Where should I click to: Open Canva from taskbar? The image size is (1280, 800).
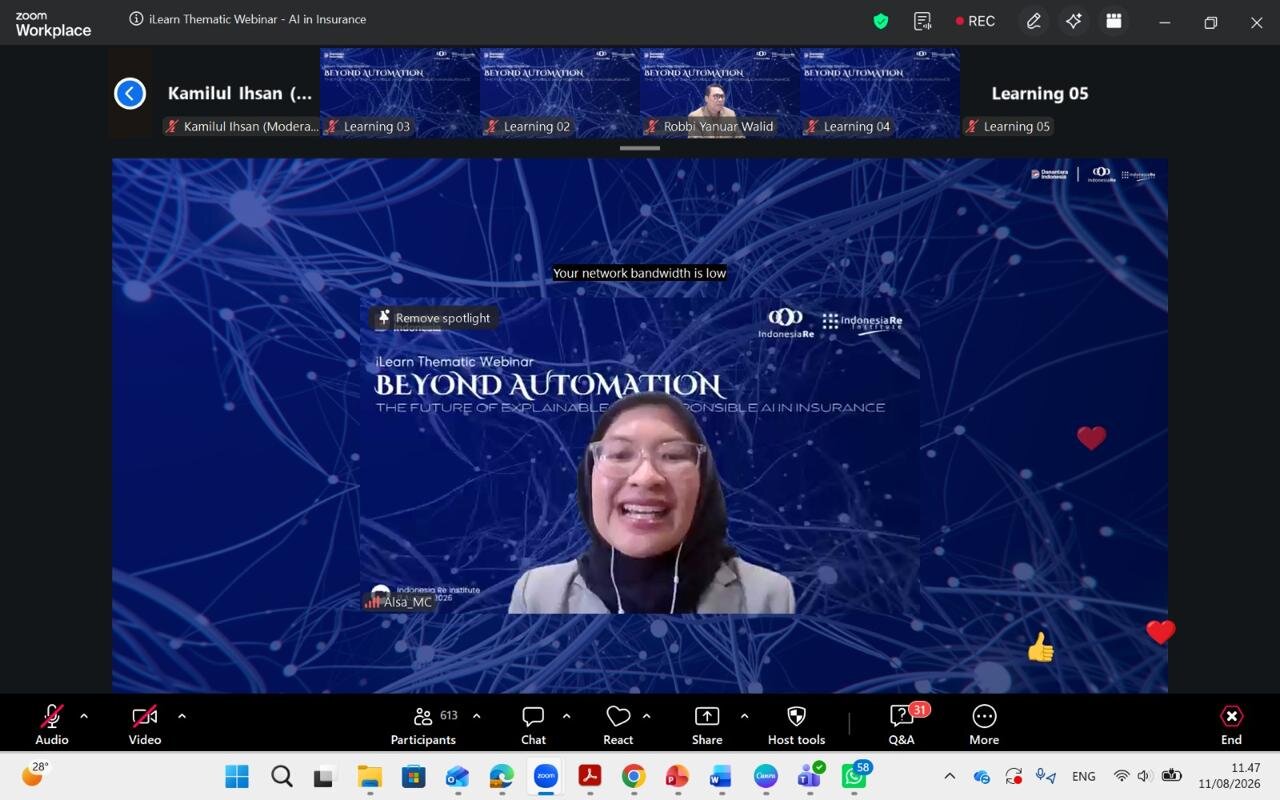(765, 776)
